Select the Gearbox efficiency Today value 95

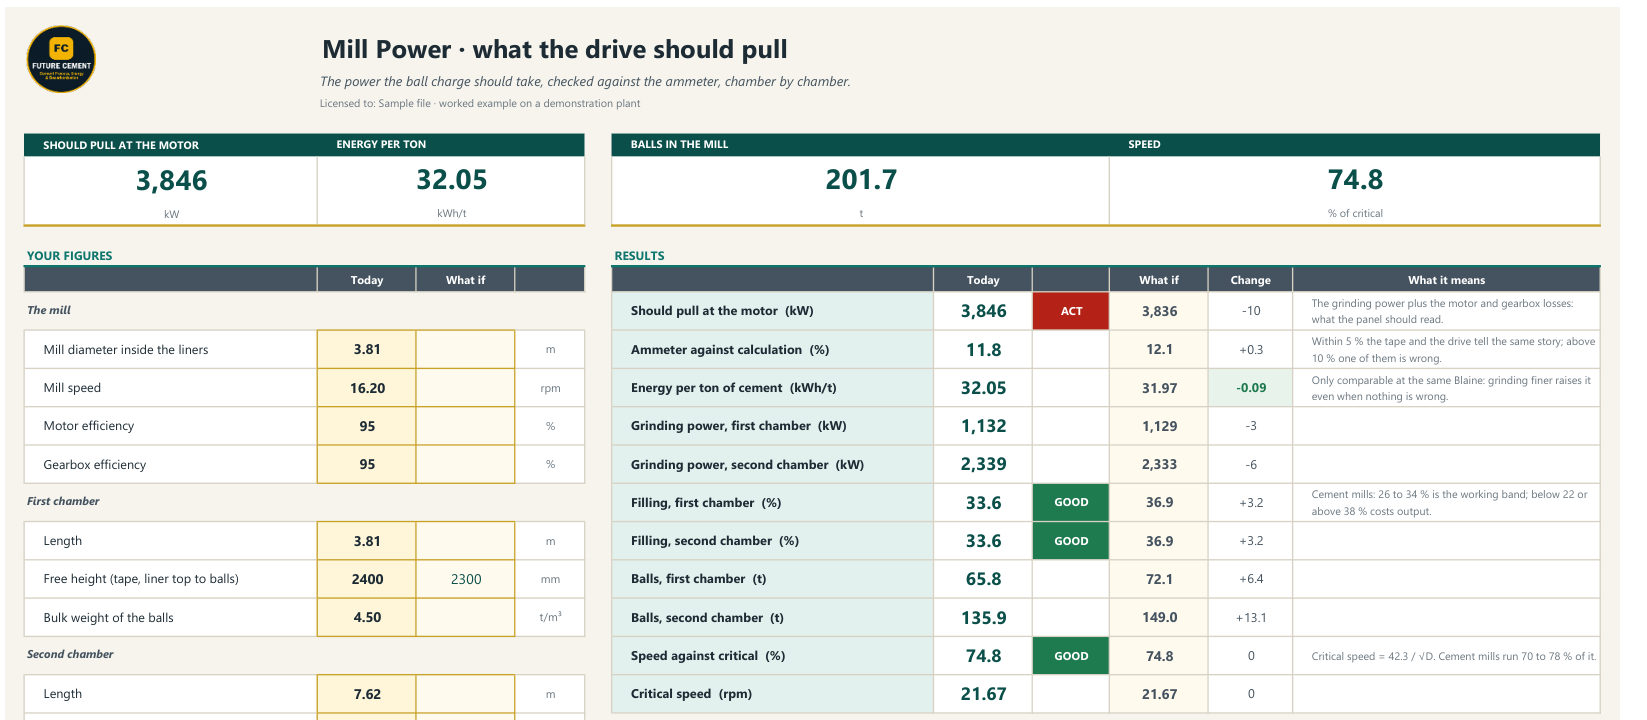pyautogui.click(x=367, y=464)
